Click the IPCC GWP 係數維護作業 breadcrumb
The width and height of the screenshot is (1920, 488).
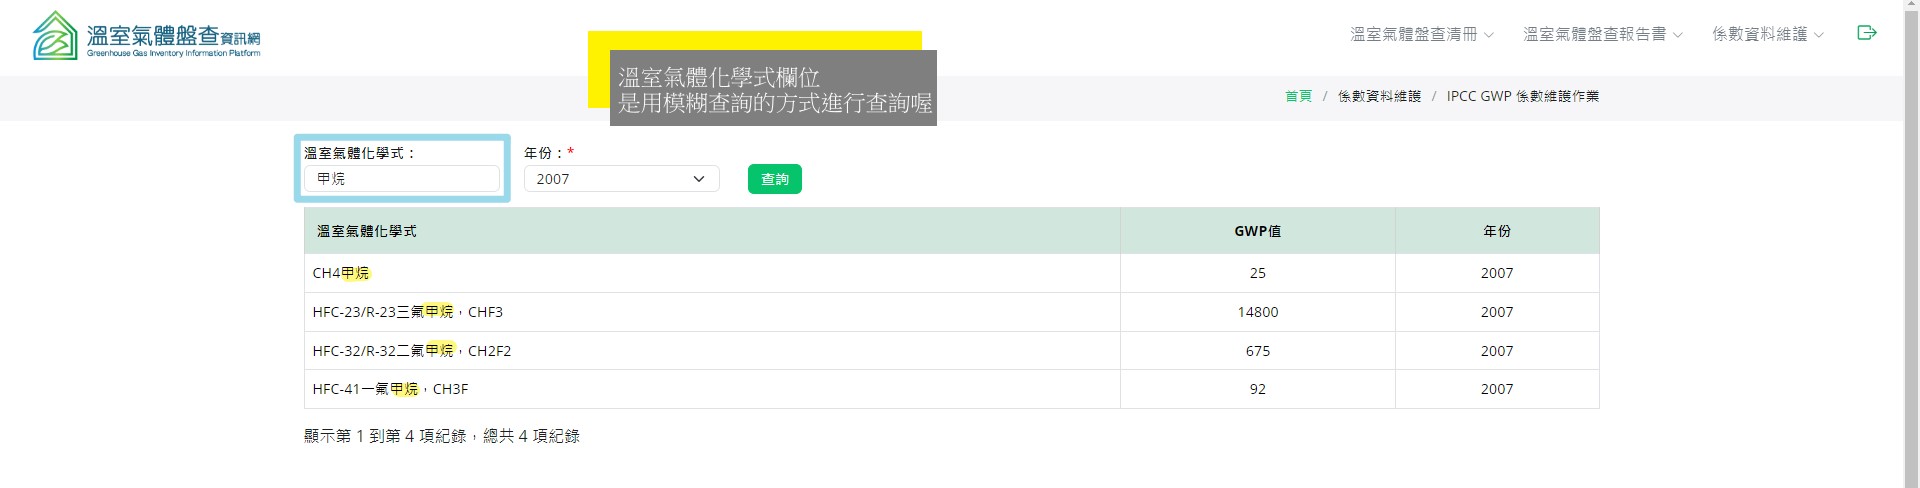(x=1522, y=96)
